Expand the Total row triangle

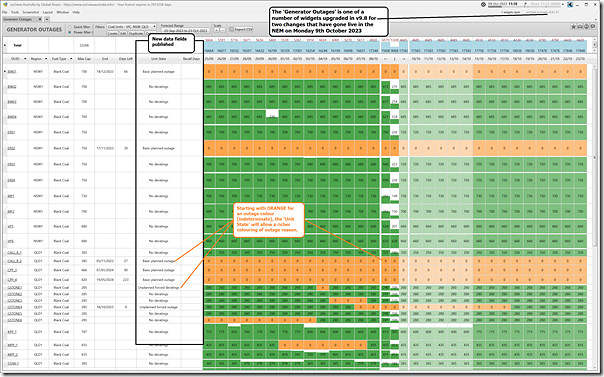click(x=5, y=45)
